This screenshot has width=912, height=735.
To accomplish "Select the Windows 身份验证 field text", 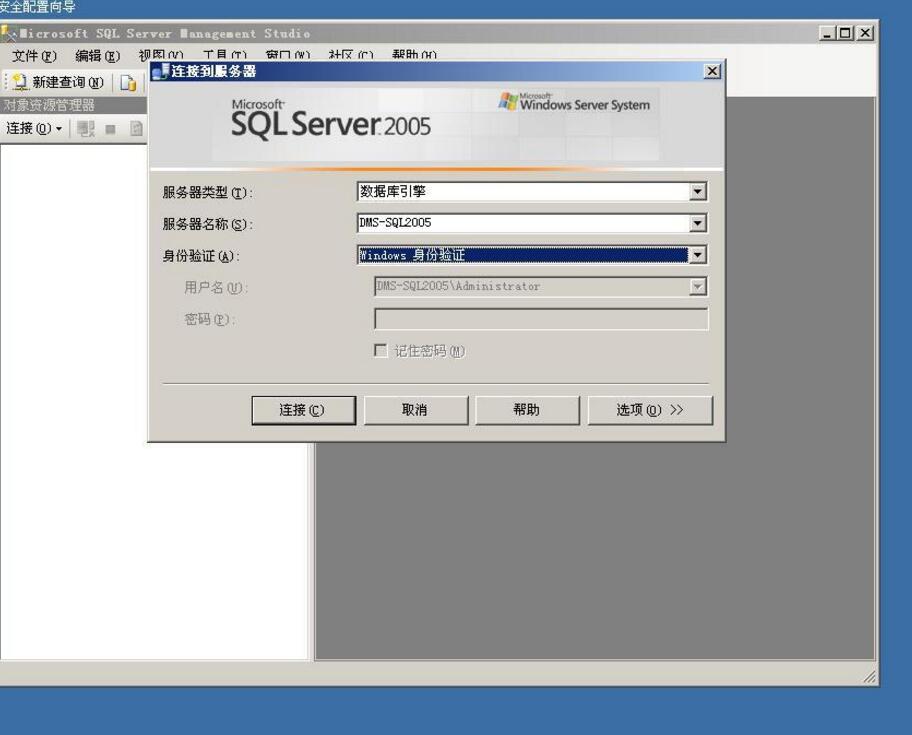I will (x=412, y=255).
